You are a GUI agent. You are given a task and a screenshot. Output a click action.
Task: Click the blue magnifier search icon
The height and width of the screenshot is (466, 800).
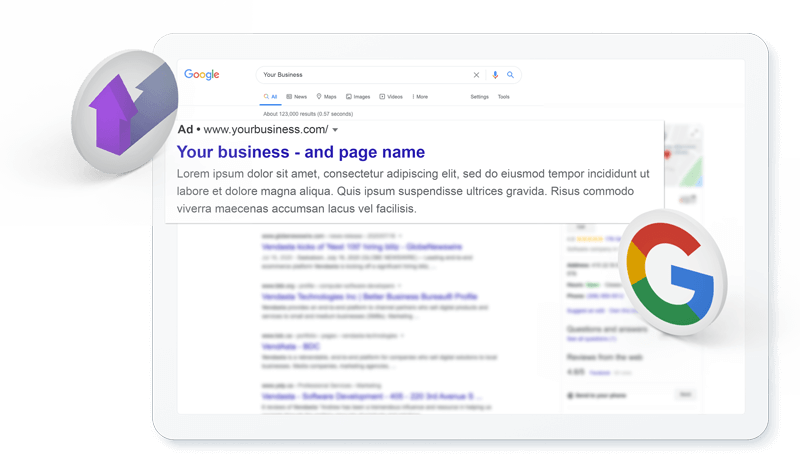click(x=510, y=75)
